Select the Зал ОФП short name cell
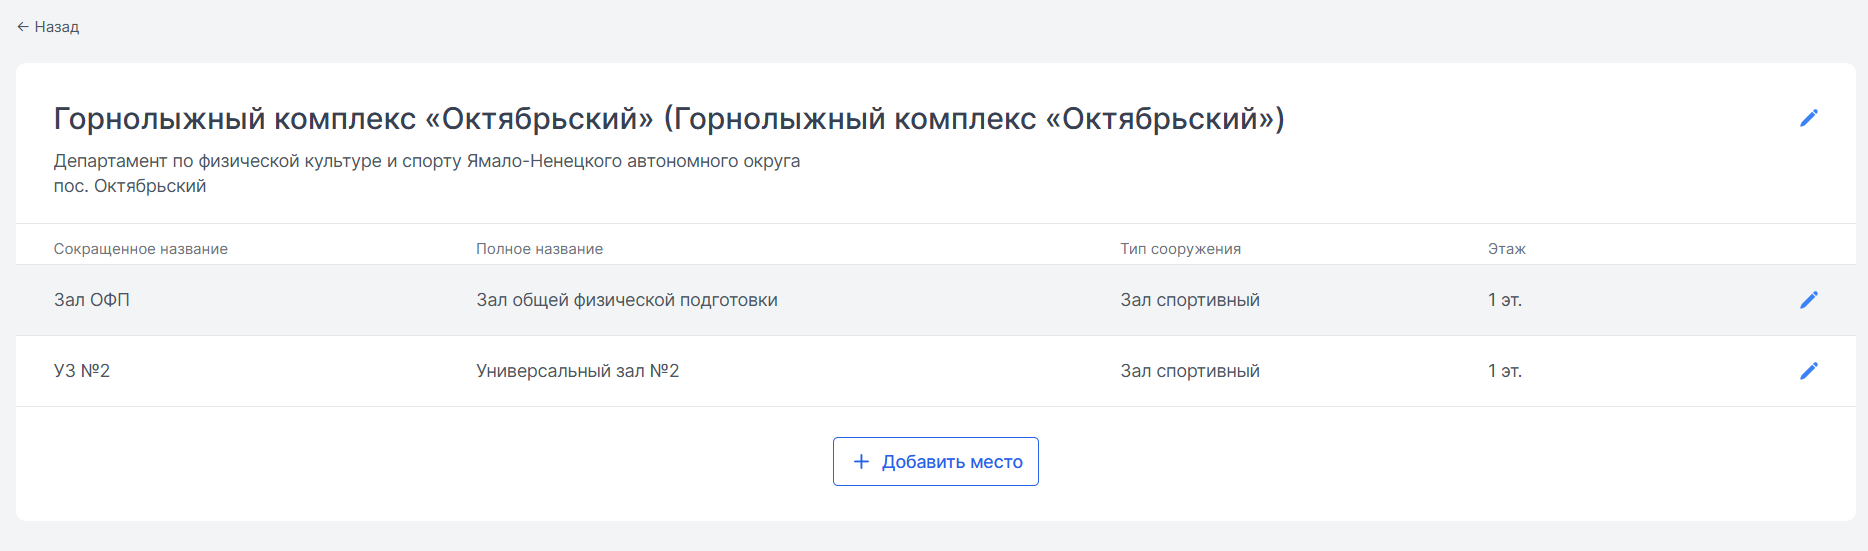The width and height of the screenshot is (1868, 551). (x=92, y=300)
